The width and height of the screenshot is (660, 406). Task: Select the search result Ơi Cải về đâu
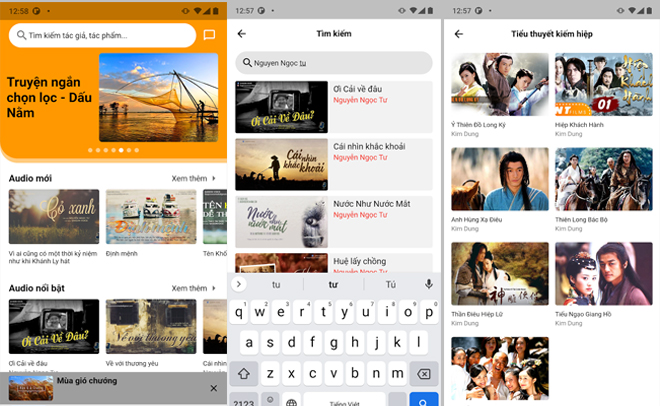(334, 107)
